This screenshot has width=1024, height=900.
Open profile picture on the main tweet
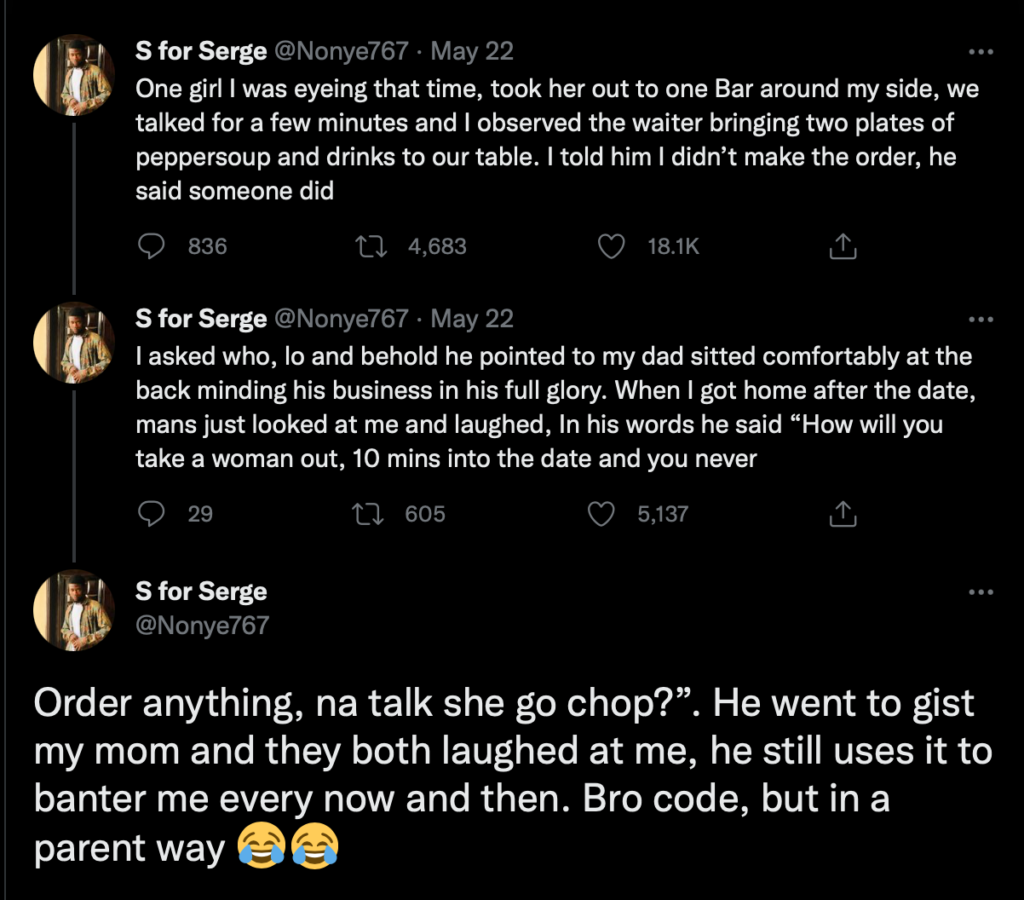pos(74,610)
